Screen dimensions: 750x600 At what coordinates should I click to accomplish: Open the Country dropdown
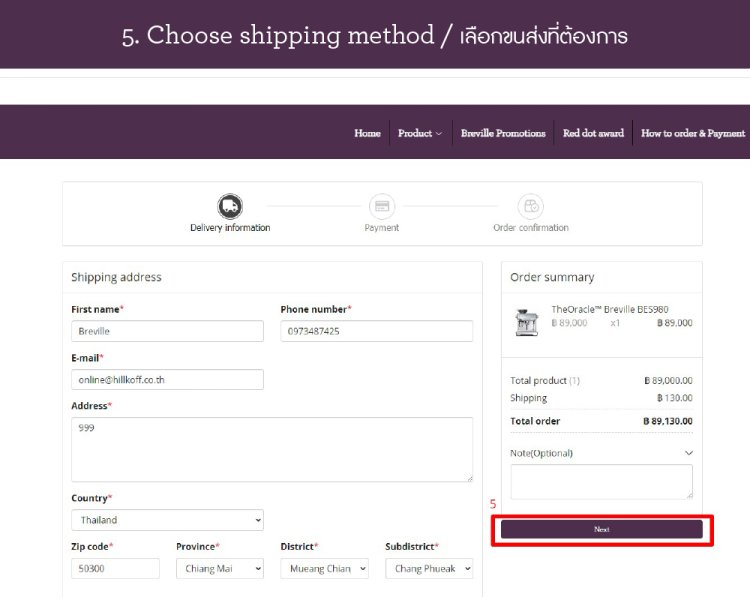click(167, 520)
